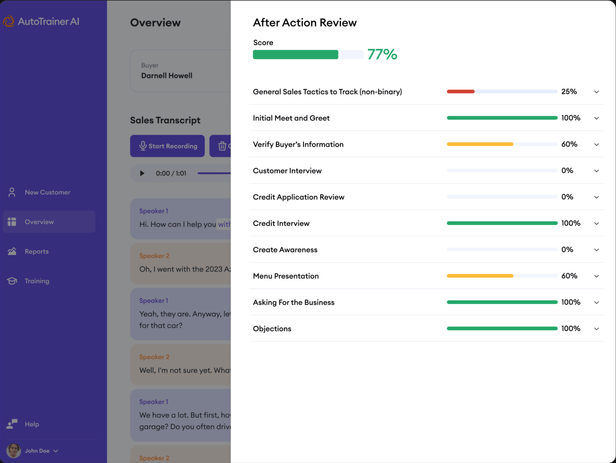Play the sales transcript audio

[x=142, y=173]
